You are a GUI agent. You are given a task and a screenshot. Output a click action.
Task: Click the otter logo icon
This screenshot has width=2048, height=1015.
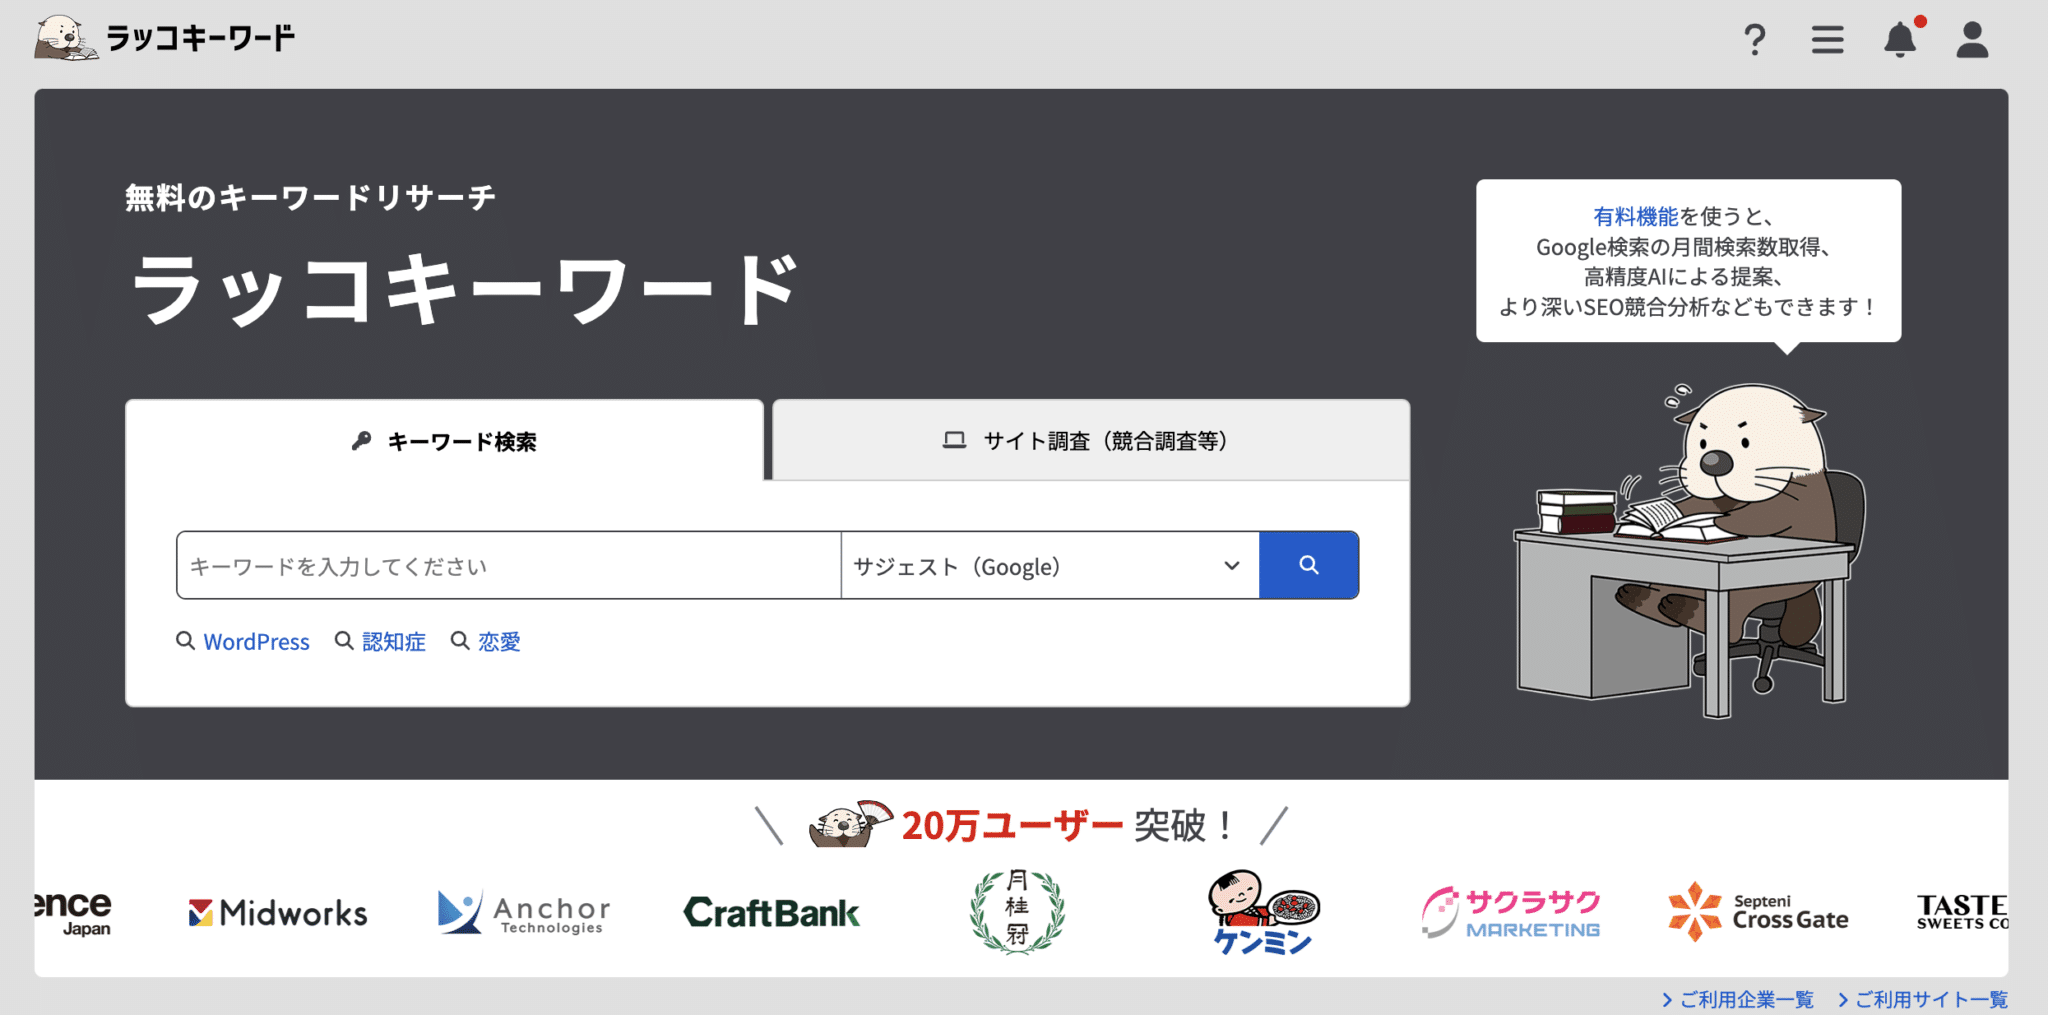(64, 36)
